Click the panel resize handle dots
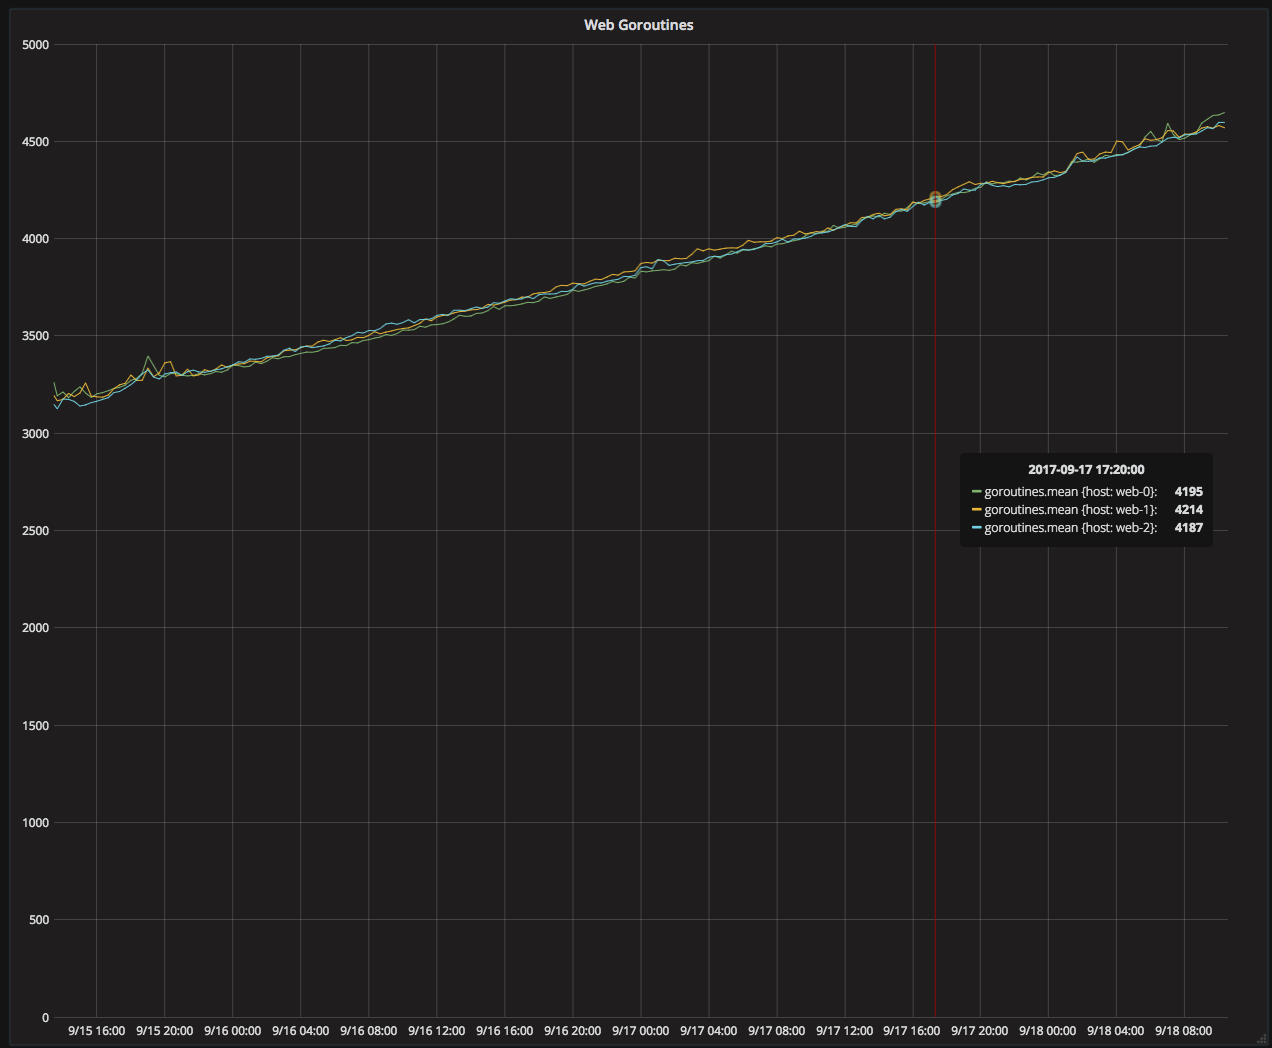This screenshot has height=1048, width=1272. [1262, 1040]
